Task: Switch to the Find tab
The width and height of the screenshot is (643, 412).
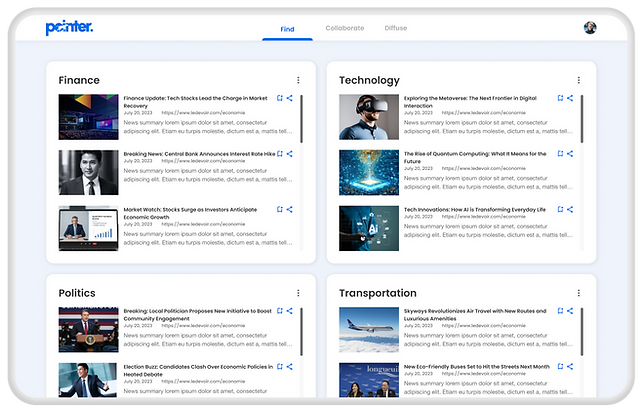Action: [287, 29]
